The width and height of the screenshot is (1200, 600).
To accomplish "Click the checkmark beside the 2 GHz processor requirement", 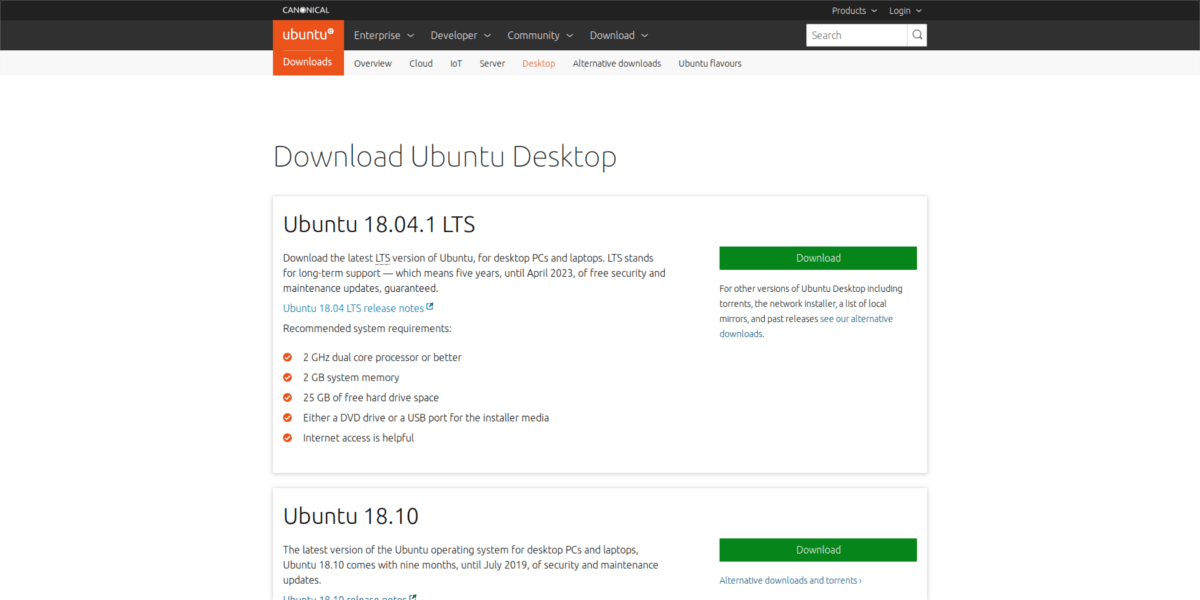I will point(287,357).
